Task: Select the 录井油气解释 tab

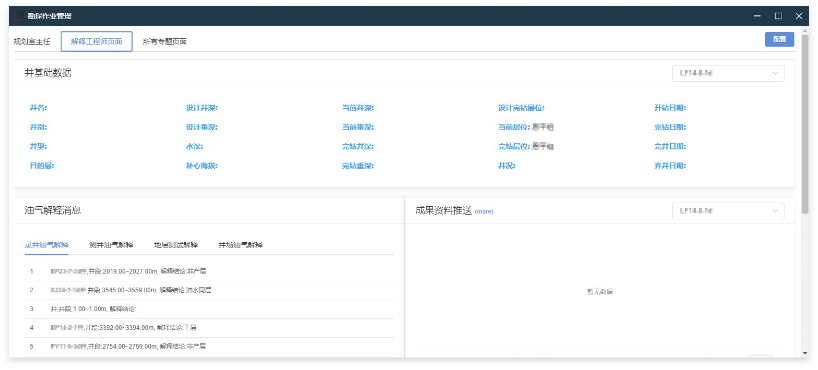Action: (46, 245)
